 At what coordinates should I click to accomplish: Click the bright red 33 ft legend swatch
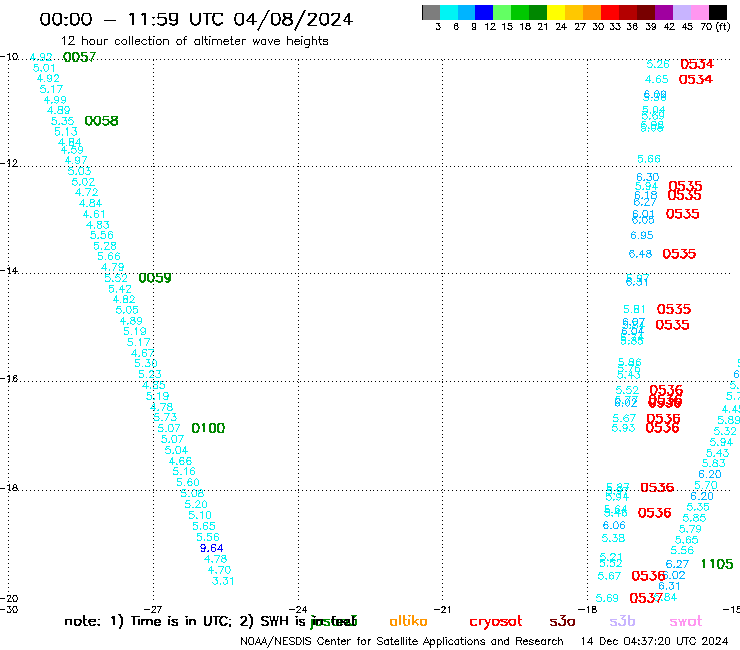point(609,12)
